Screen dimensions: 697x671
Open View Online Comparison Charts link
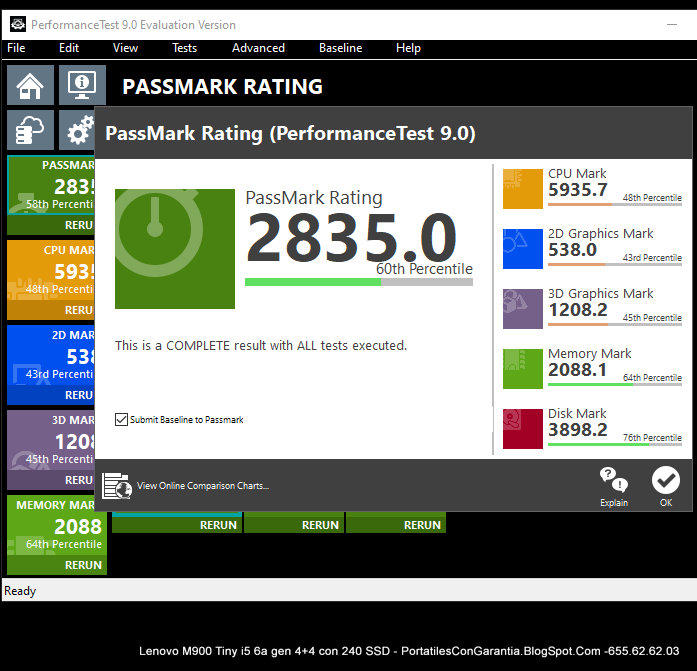(203, 486)
